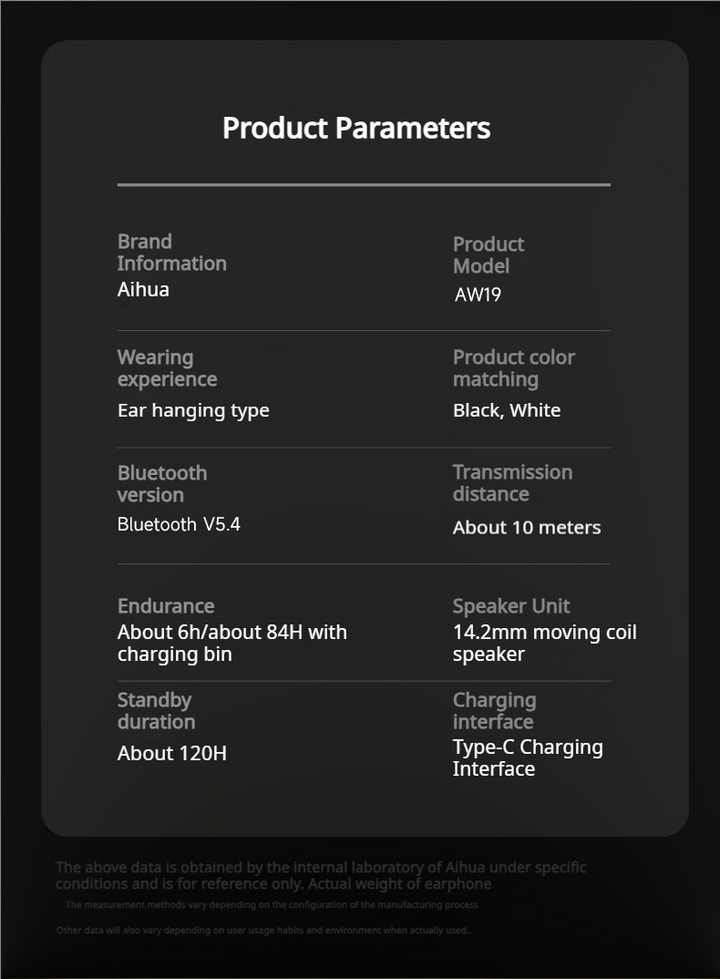The width and height of the screenshot is (720, 979).
Task: Click the Black, White color value
Action: [x=506, y=410]
